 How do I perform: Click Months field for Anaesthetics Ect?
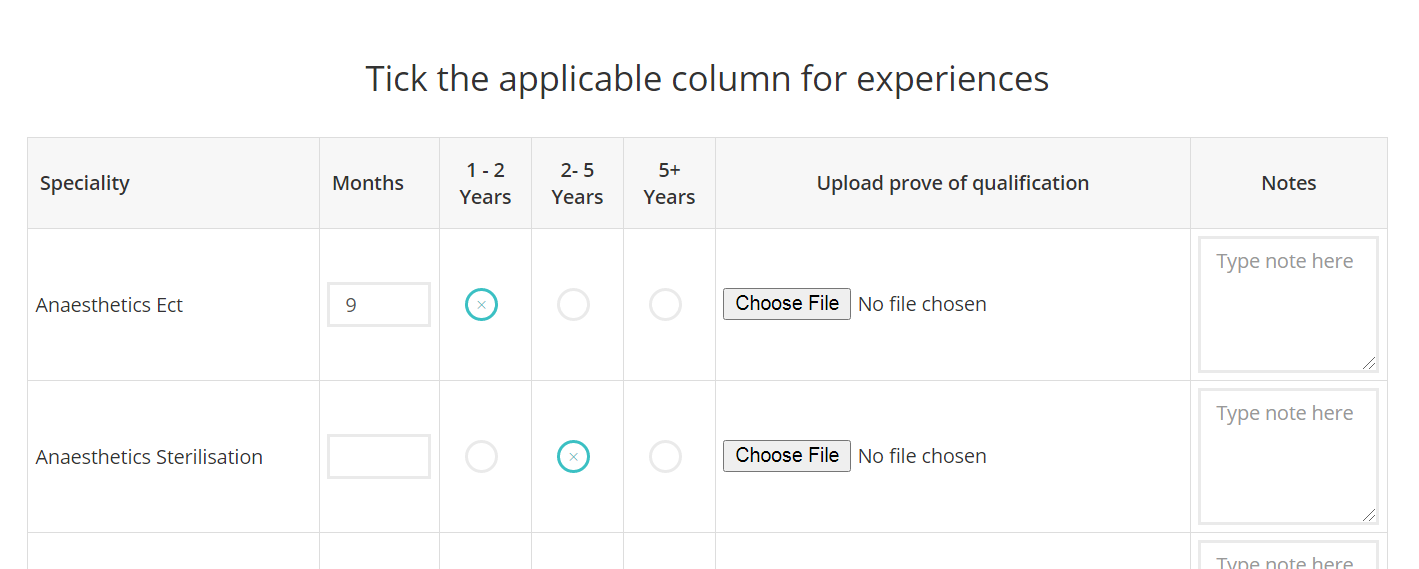(379, 305)
